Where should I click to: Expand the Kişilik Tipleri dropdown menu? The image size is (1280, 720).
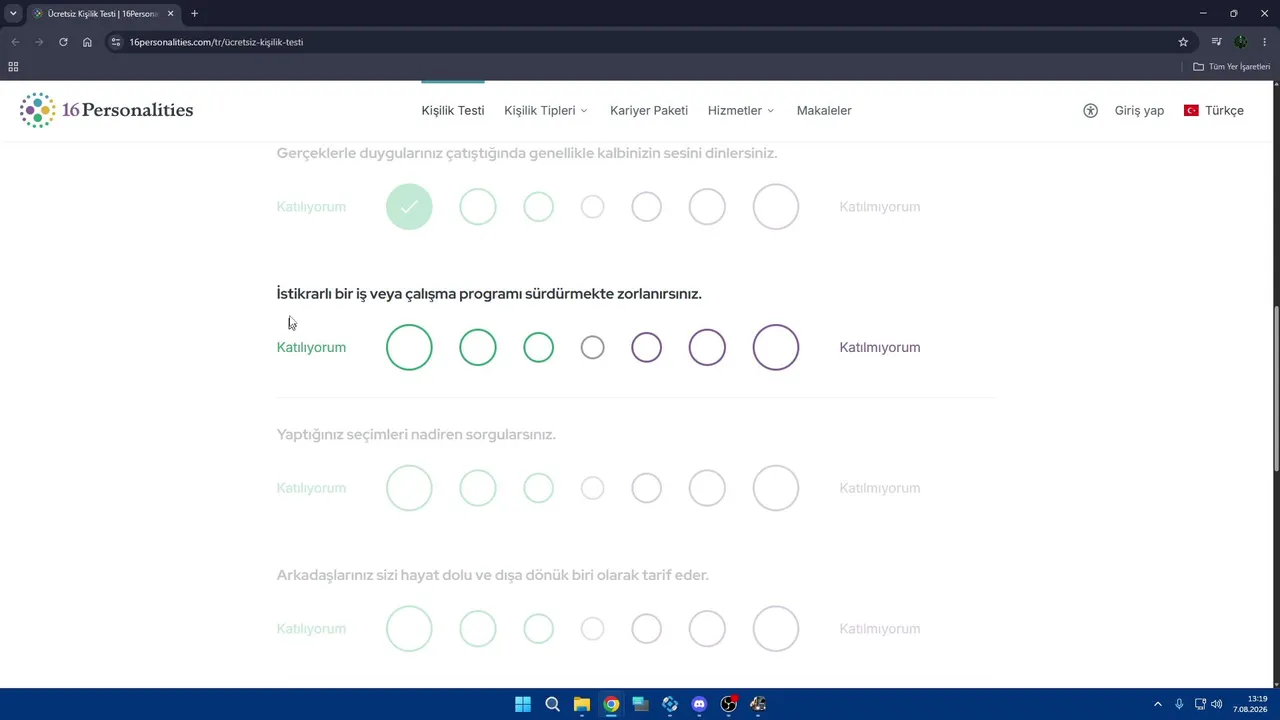coord(546,111)
